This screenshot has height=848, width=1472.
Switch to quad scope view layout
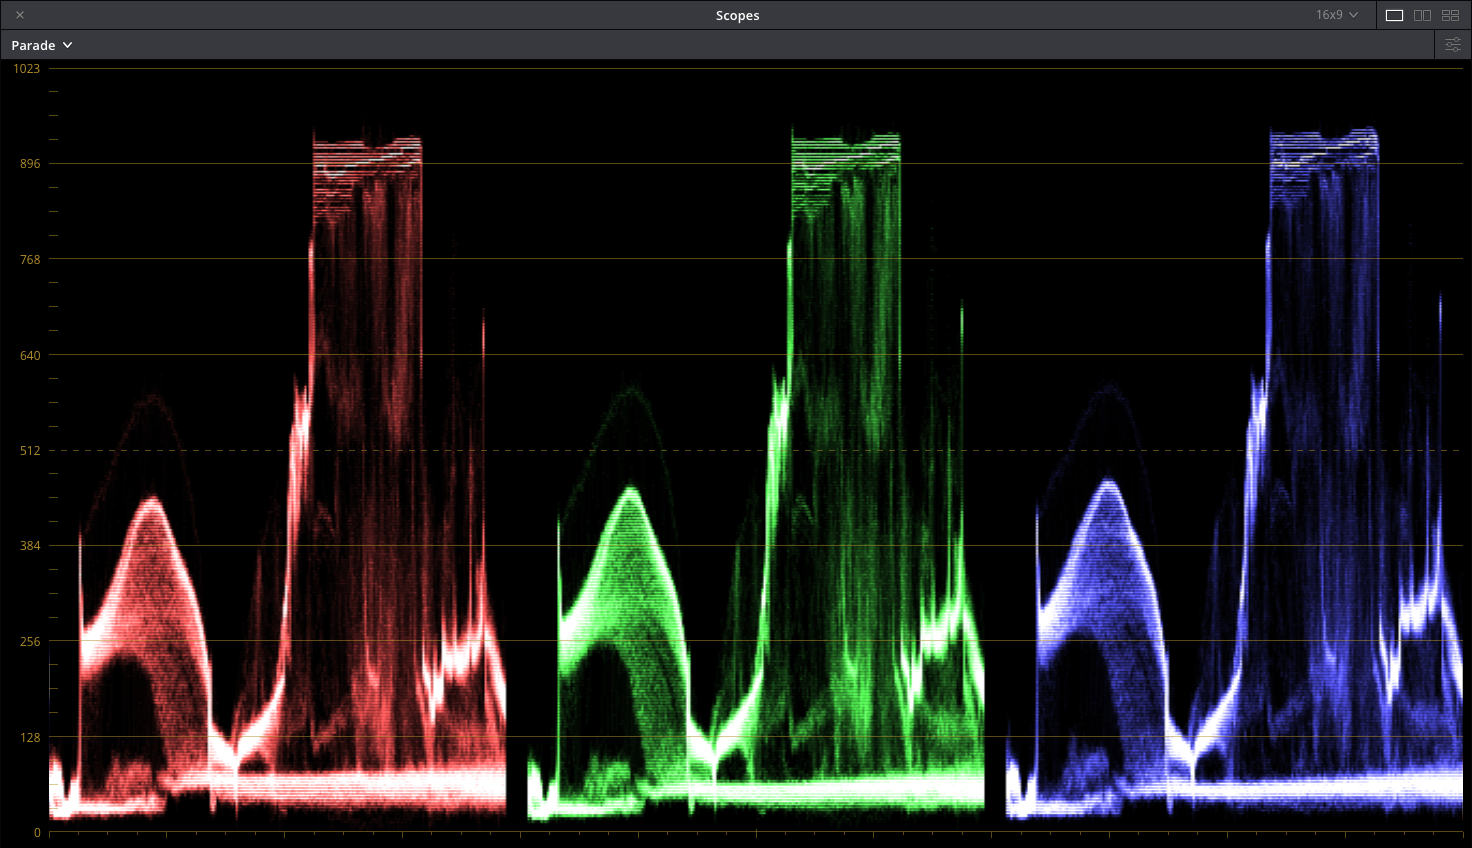[x=1450, y=15]
